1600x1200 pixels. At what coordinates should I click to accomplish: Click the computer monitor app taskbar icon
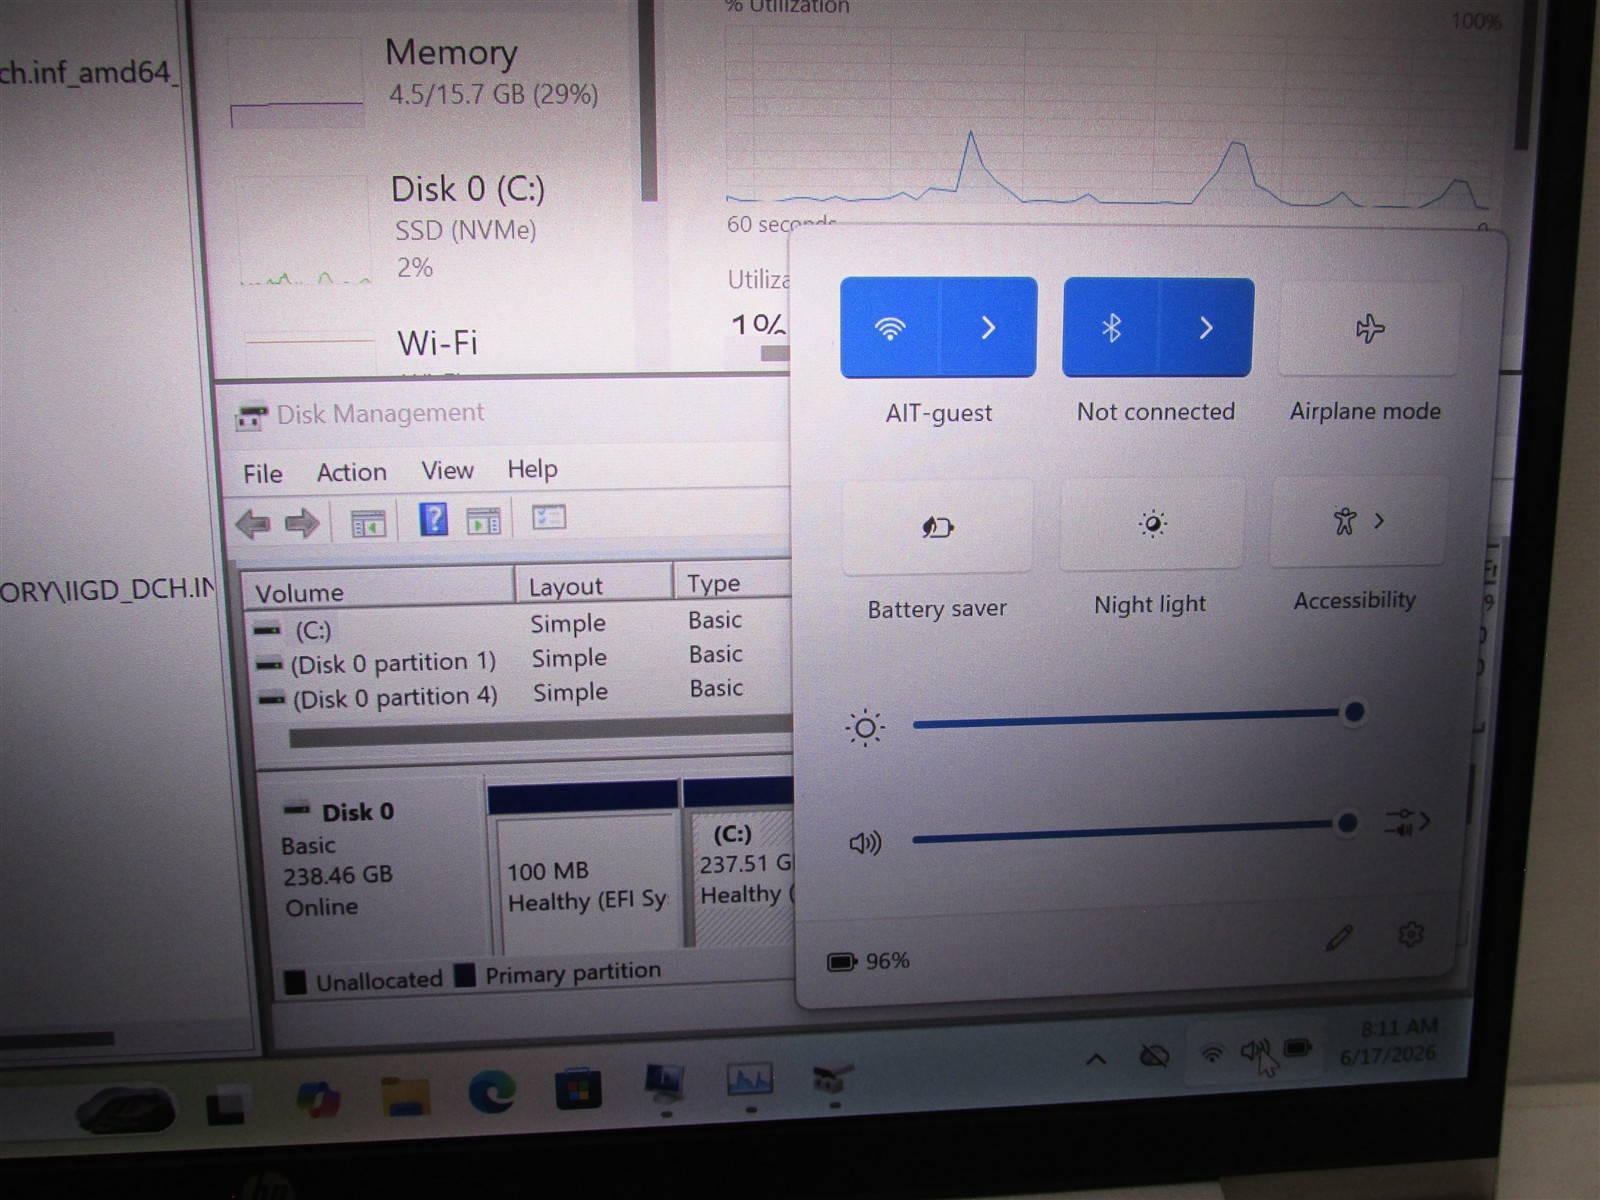[x=664, y=1083]
